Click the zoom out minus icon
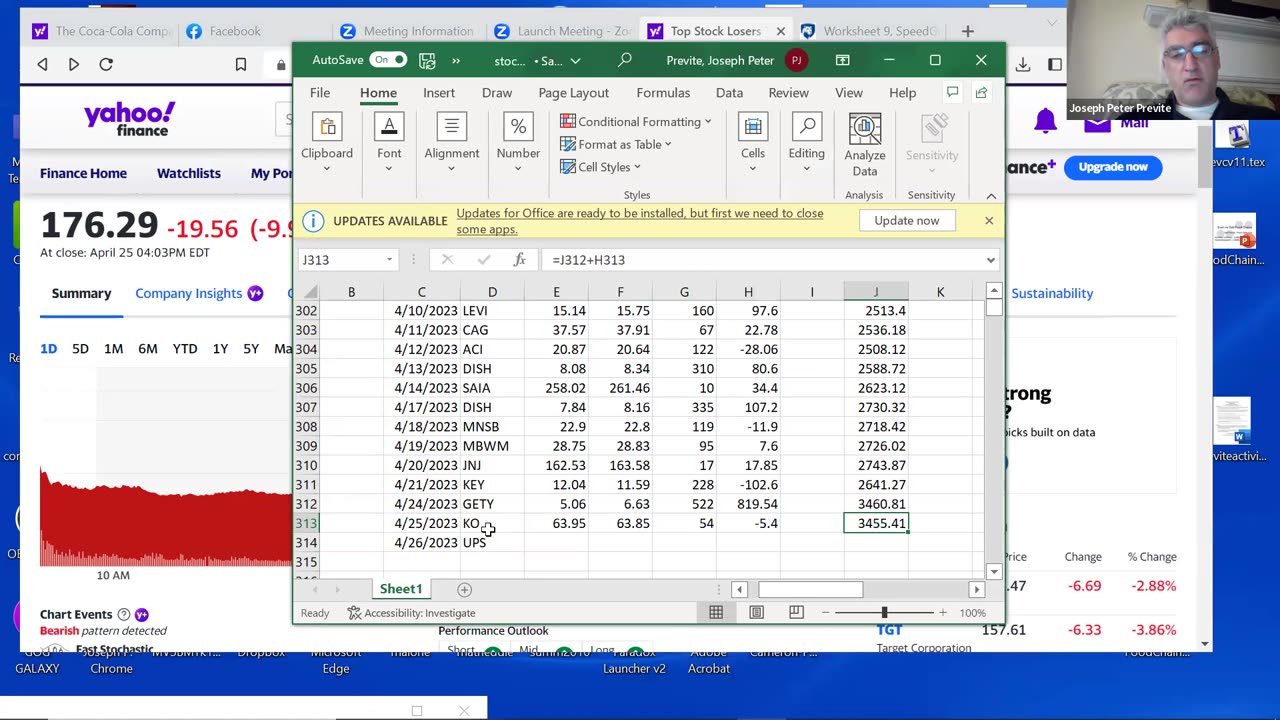 click(x=825, y=613)
